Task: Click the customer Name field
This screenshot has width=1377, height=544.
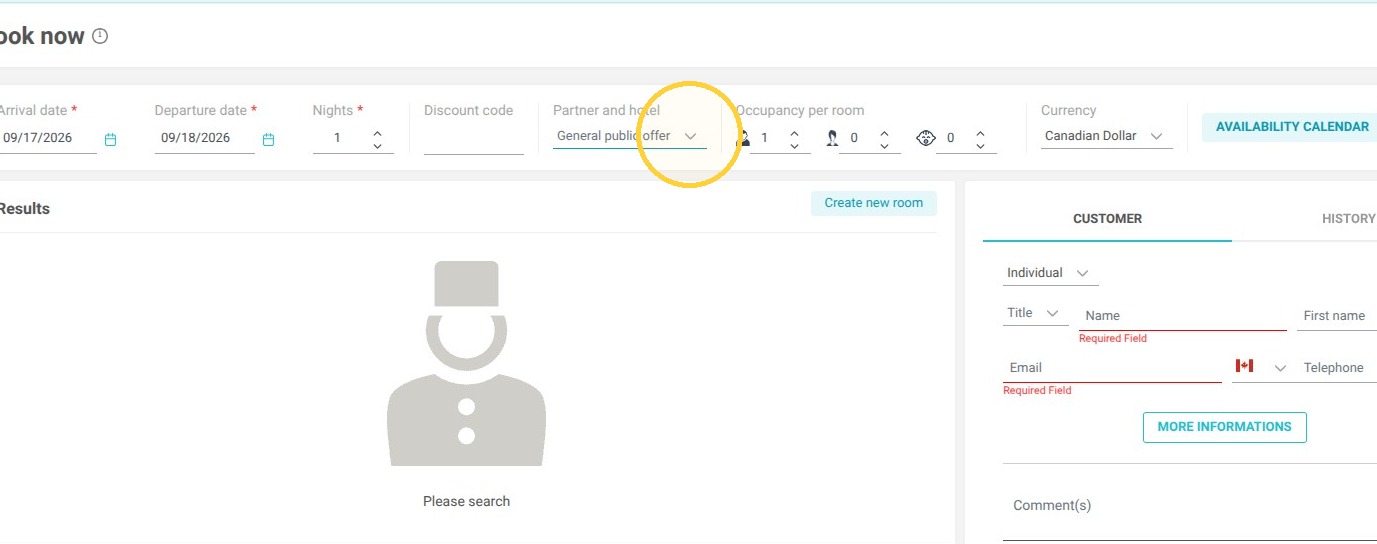Action: click(x=1183, y=316)
